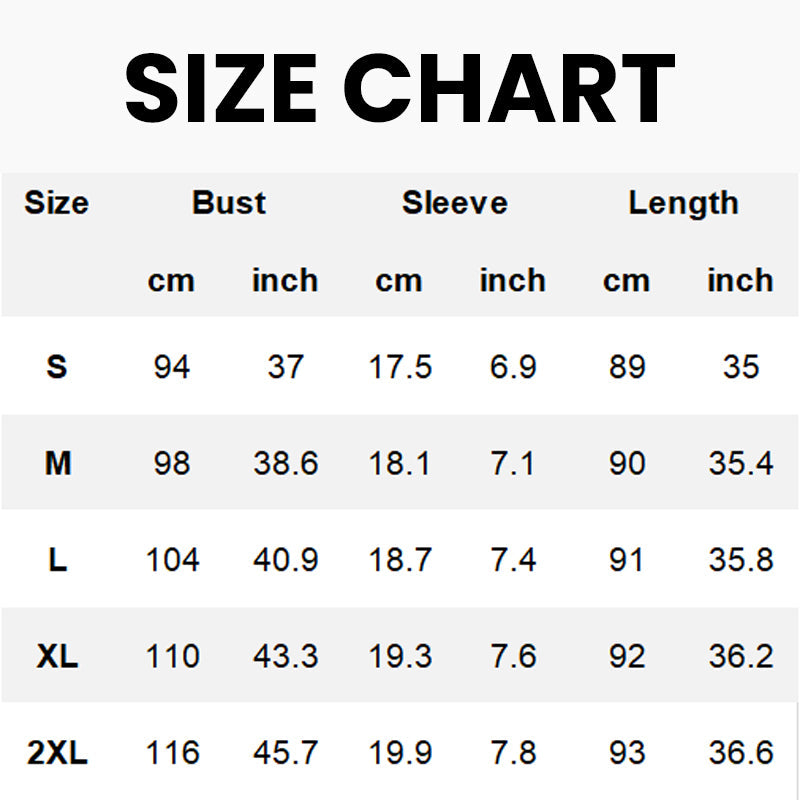
Task: Click the SIZE CHART title
Action: pyautogui.click(x=400, y=88)
